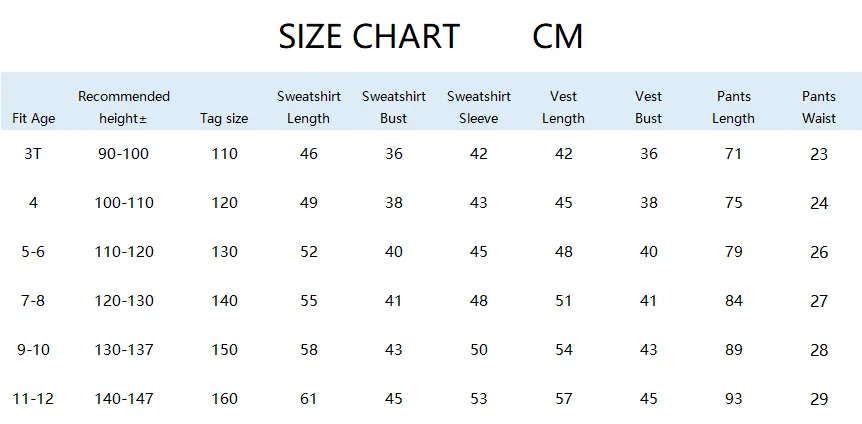The width and height of the screenshot is (862, 424).
Task: Click the Recommended height column header
Action: click(x=124, y=107)
